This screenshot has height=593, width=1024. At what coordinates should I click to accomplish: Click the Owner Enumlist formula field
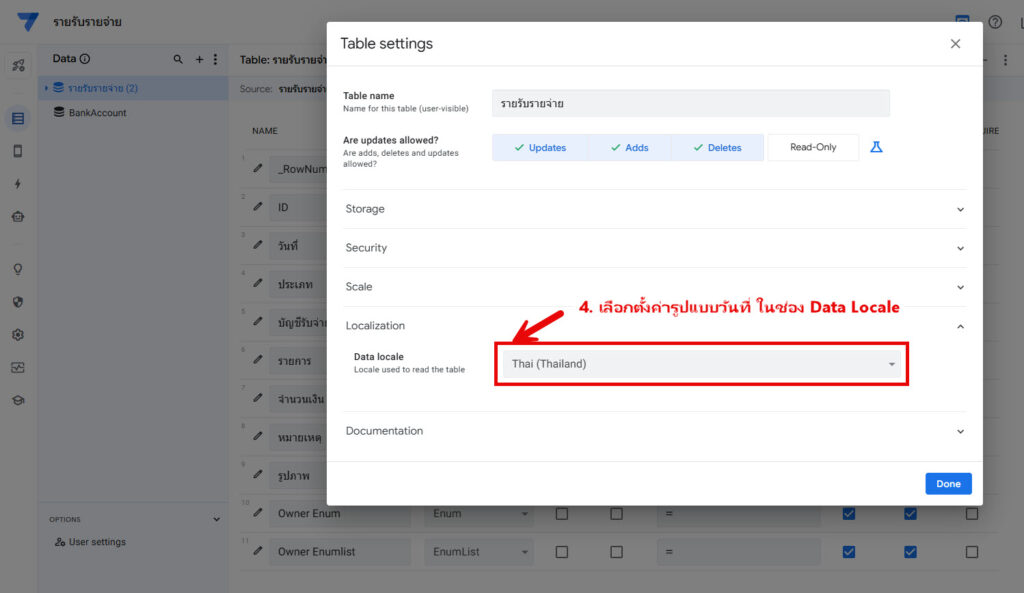(x=739, y=552)
